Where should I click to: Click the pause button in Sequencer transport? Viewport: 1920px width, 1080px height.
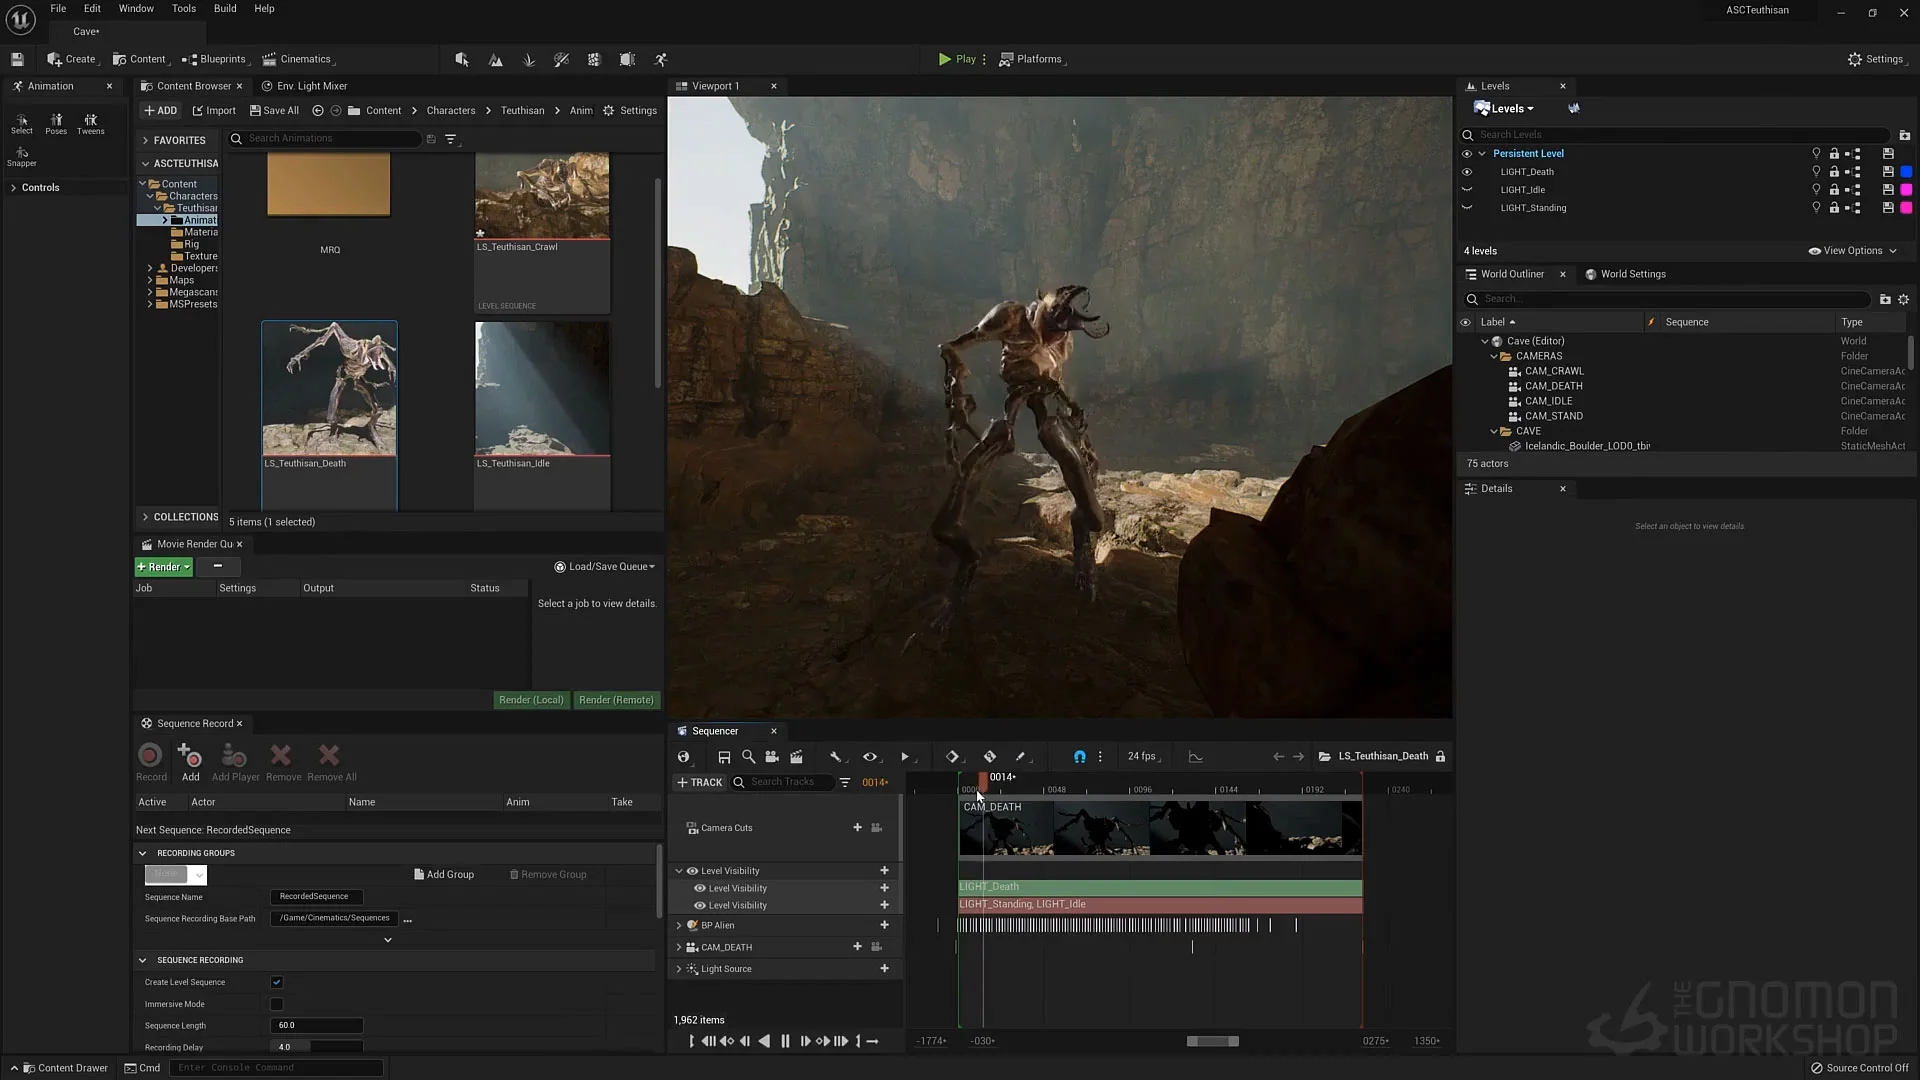pos(785,1042)
